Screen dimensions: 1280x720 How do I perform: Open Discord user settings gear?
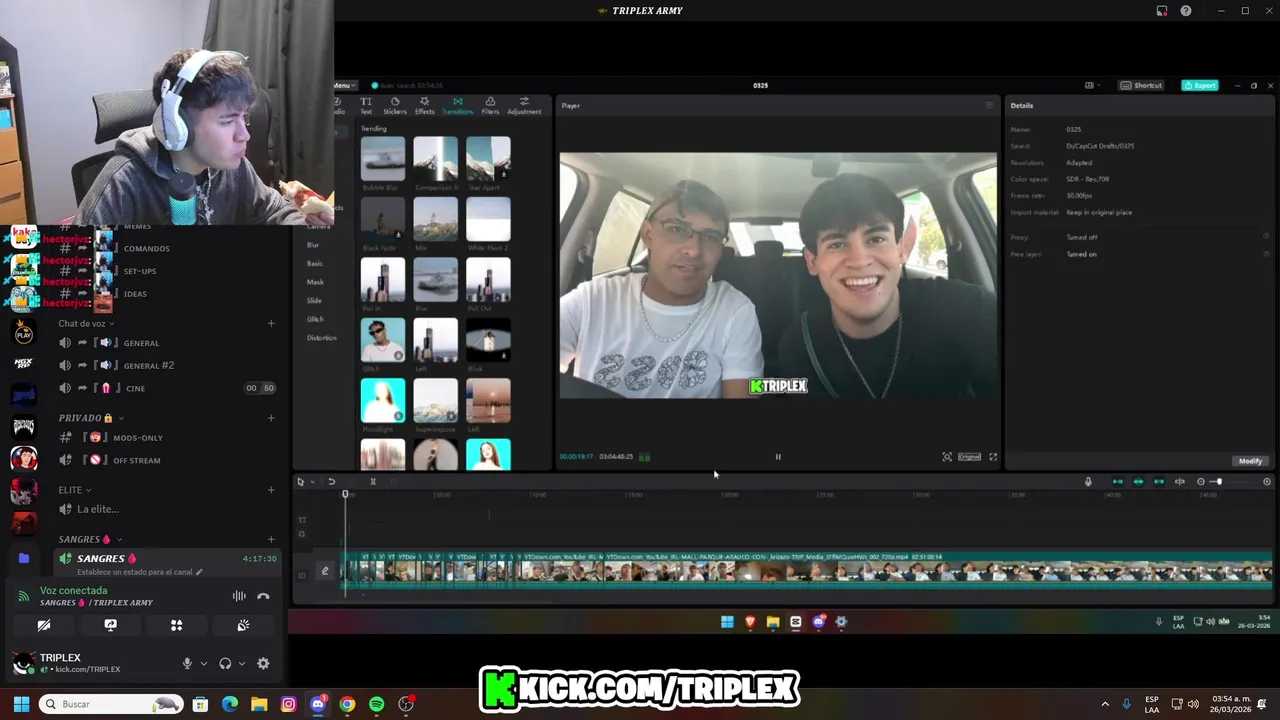(x=263, y=663)
